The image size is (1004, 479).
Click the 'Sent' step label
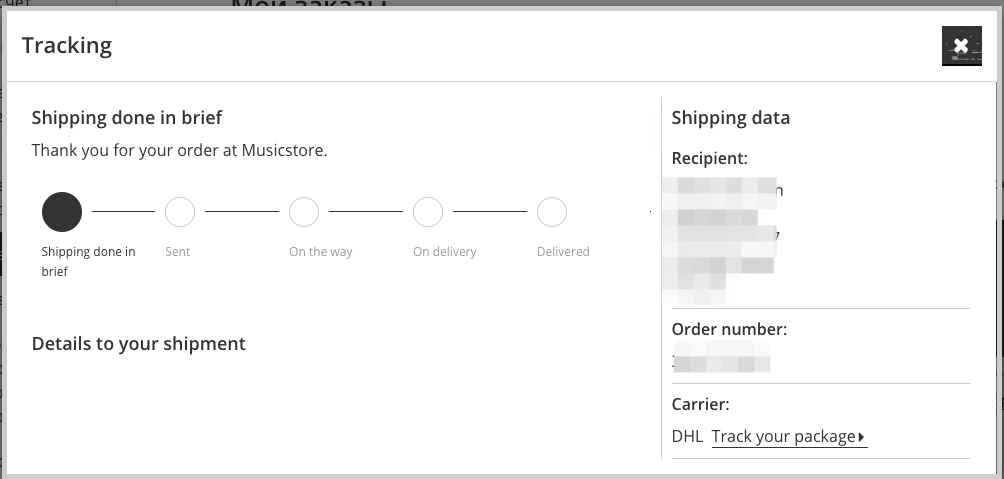click(178, 252)
